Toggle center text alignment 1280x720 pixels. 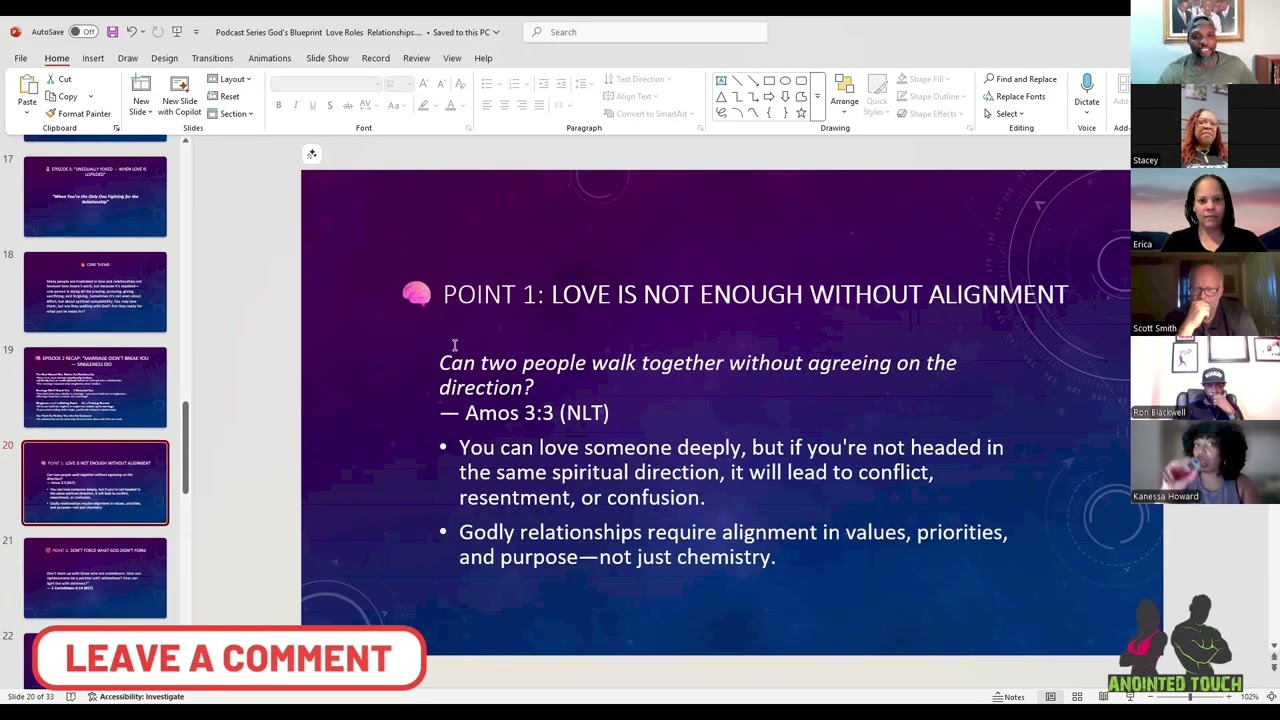click(504, 105)
